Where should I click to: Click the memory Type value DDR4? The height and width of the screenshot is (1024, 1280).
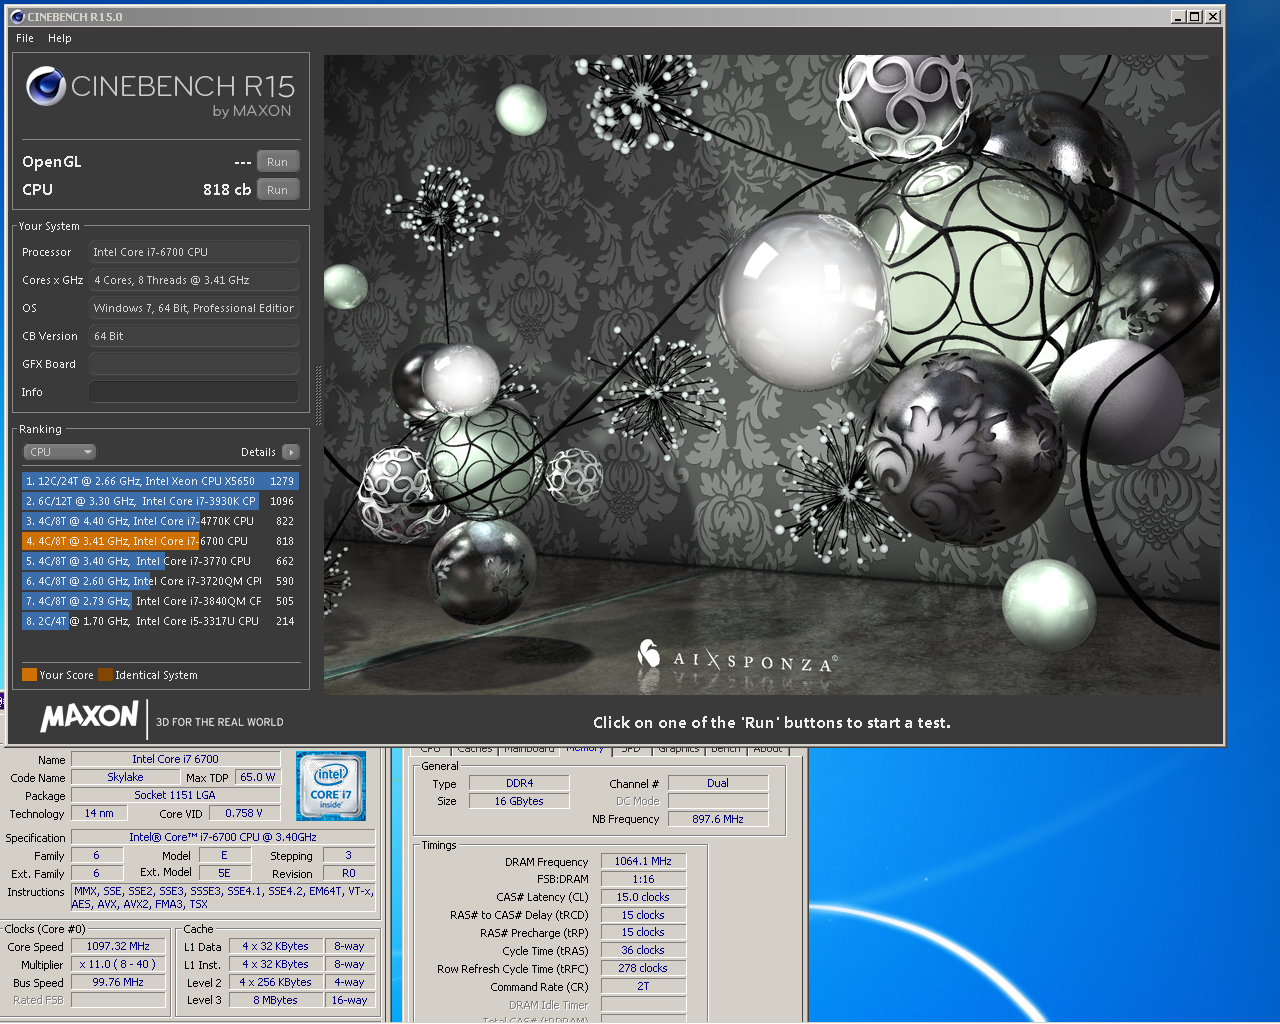point(520,783)
